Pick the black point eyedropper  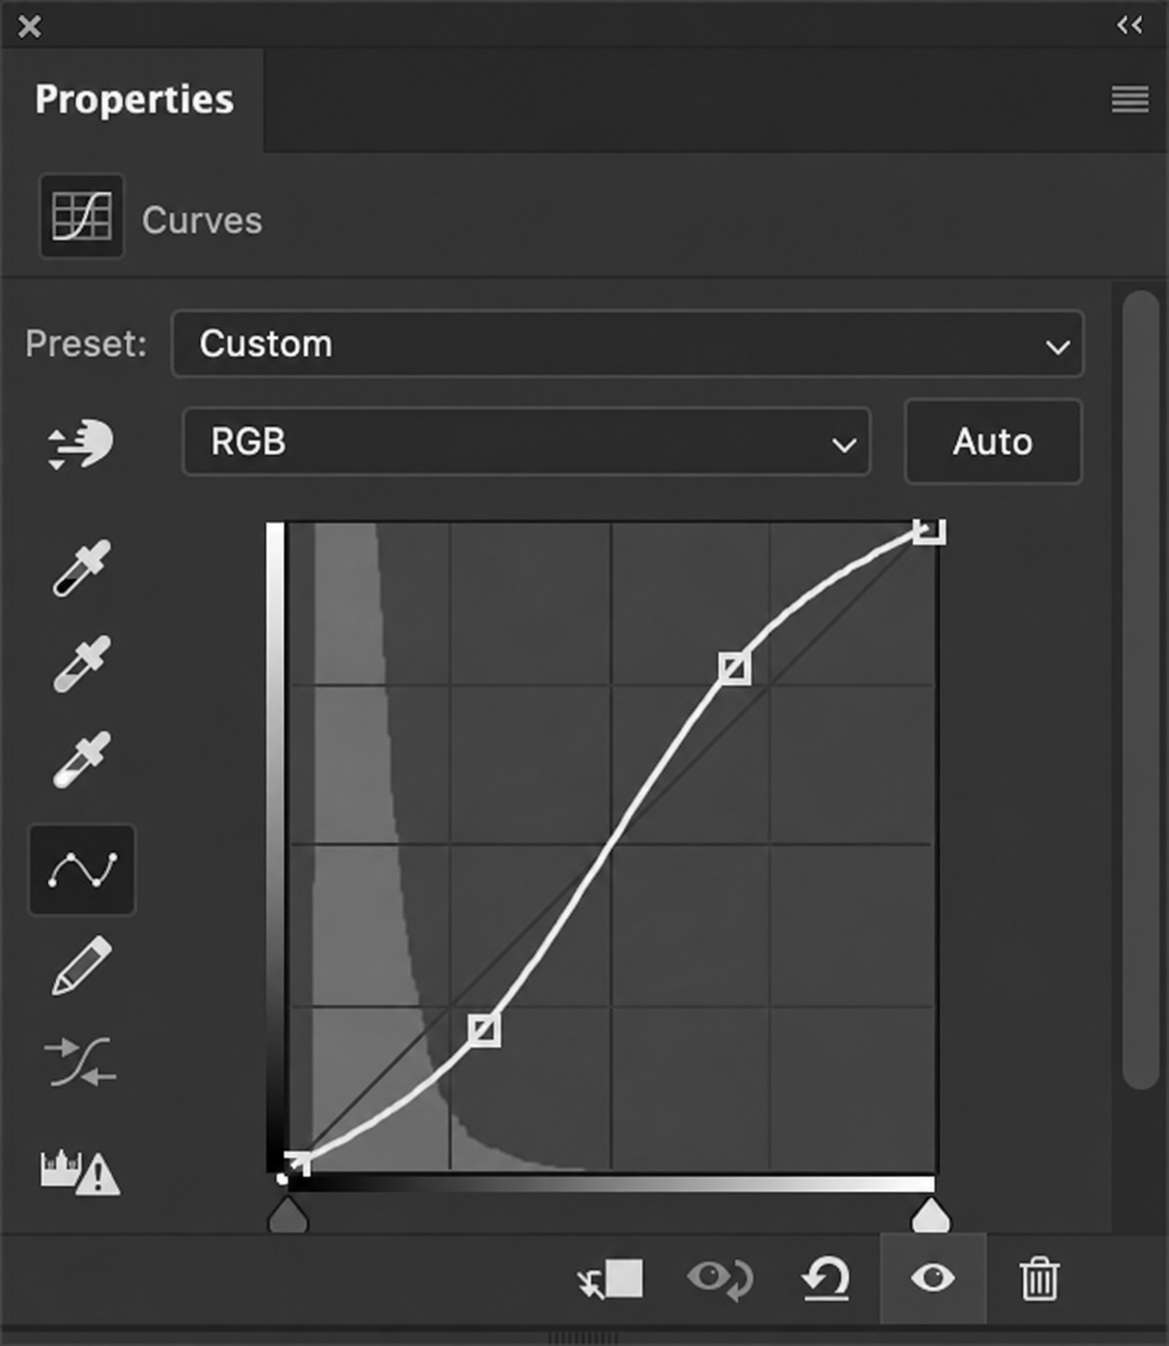(81, 568)
